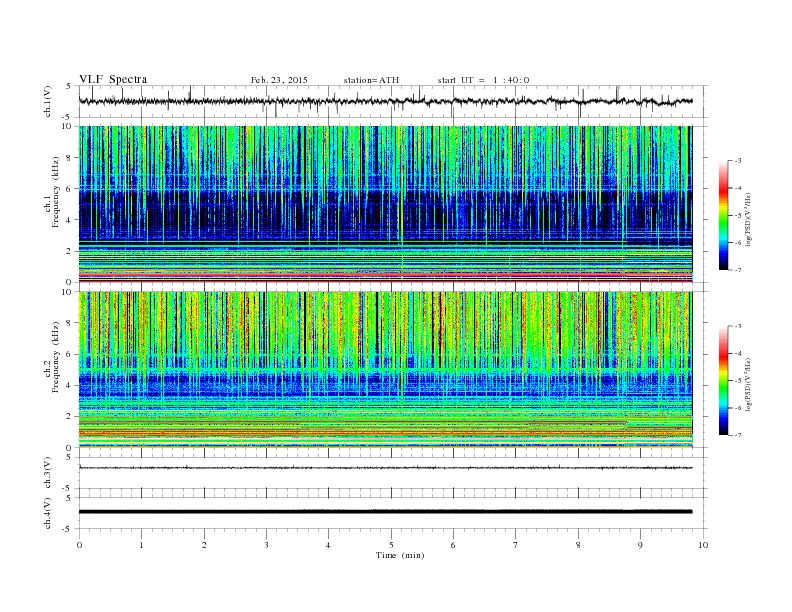Click the time axis tick label "9"
Screen dimensions: 792x612
coord(640,545)
